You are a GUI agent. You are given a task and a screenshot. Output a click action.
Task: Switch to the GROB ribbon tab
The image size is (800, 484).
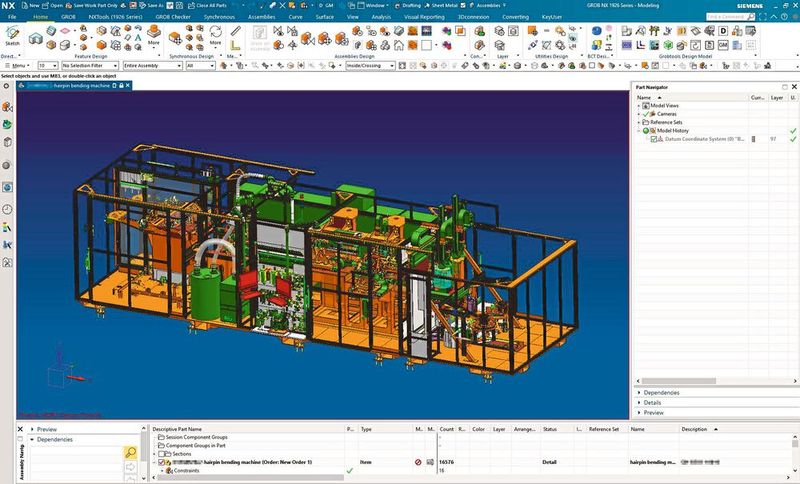68,17
